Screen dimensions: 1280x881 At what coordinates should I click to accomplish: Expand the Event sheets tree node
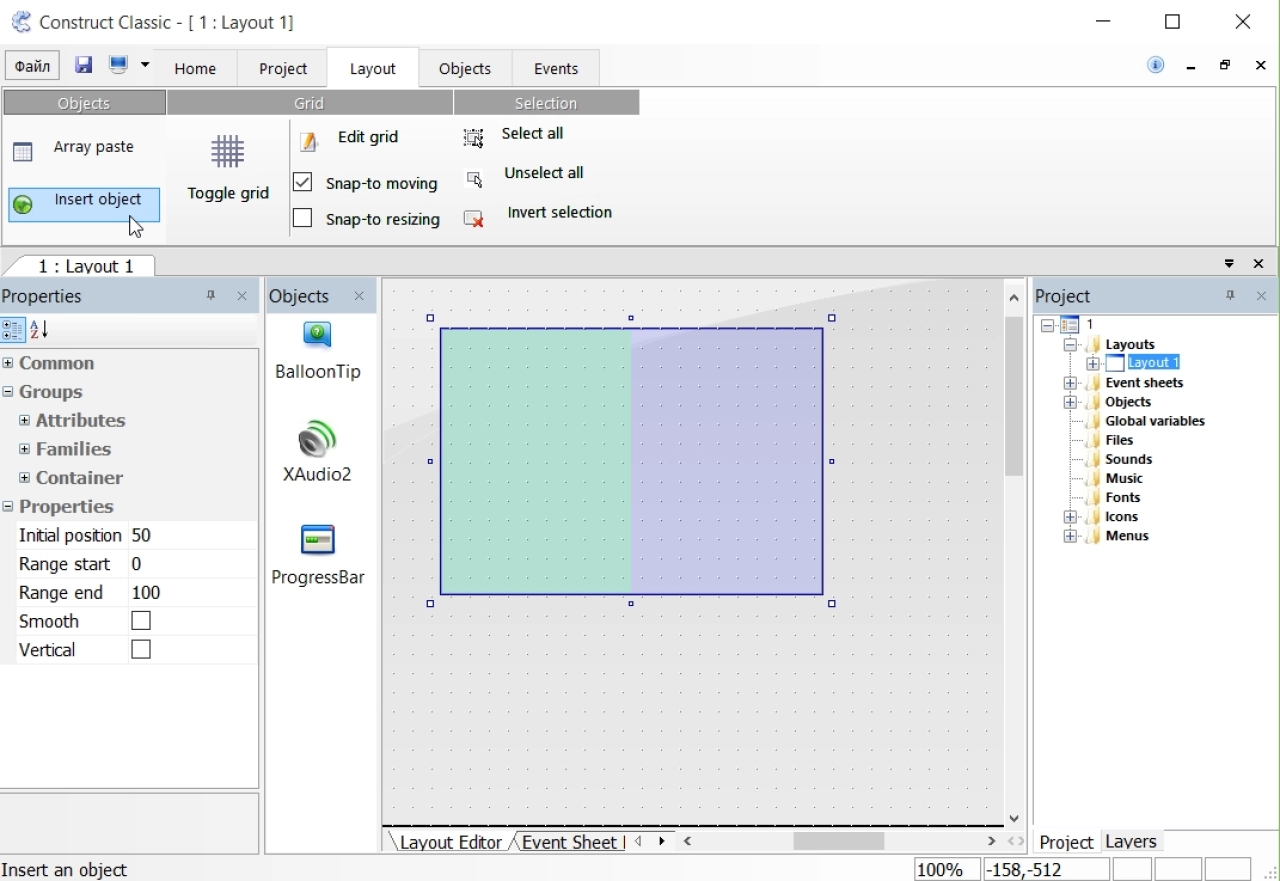point(1069,383)
